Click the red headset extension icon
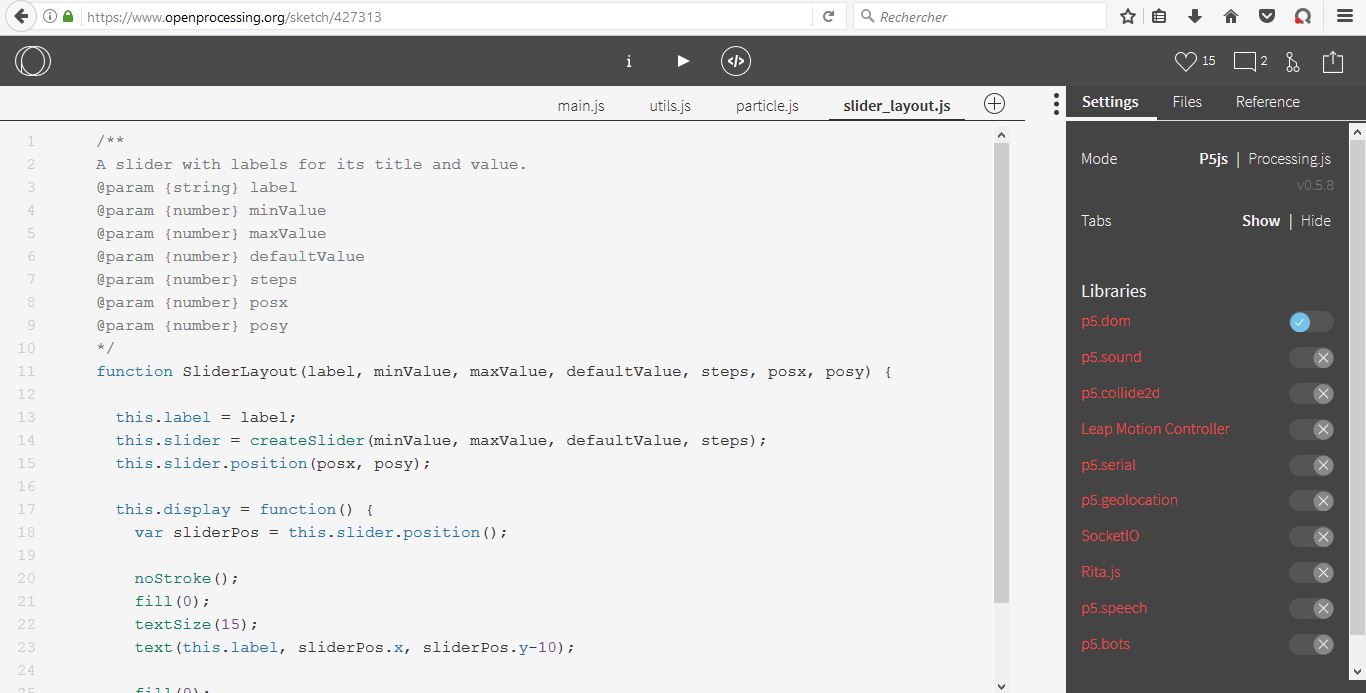The width and height of the screenshot is (1366, 693). pyautogui.click(x=1302, y=16)
